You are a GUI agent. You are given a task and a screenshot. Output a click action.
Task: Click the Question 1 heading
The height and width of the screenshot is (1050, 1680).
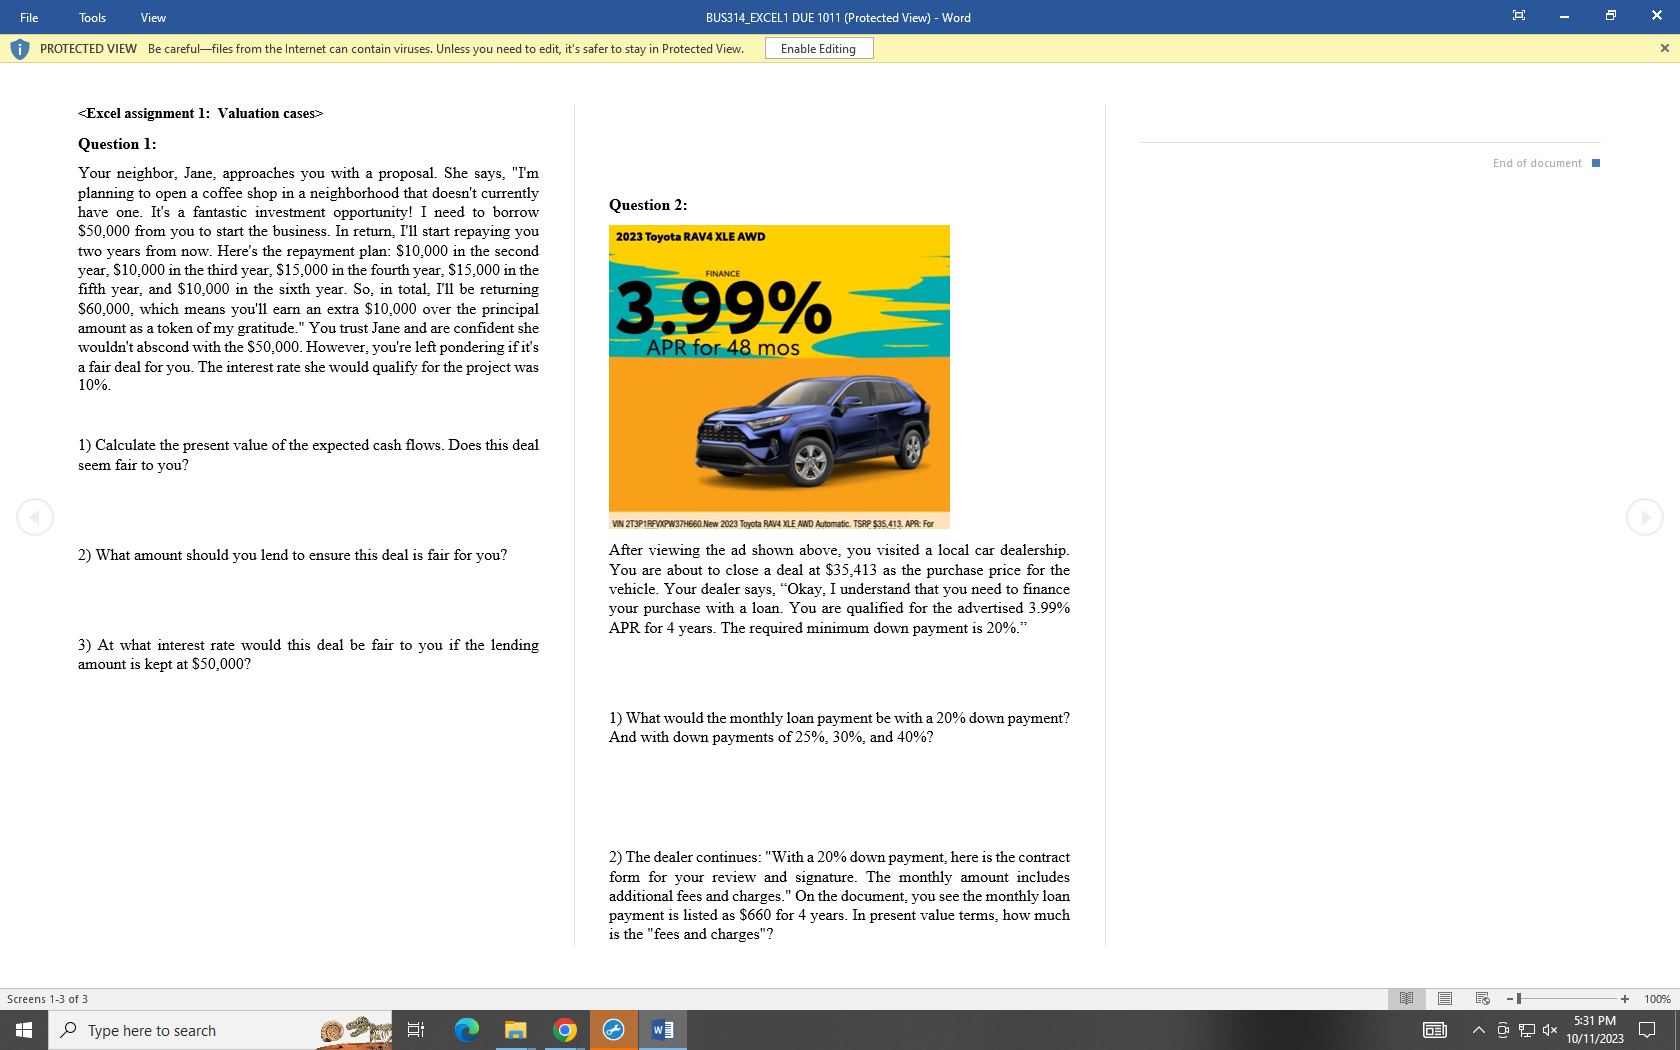click(x=117, y=144)
